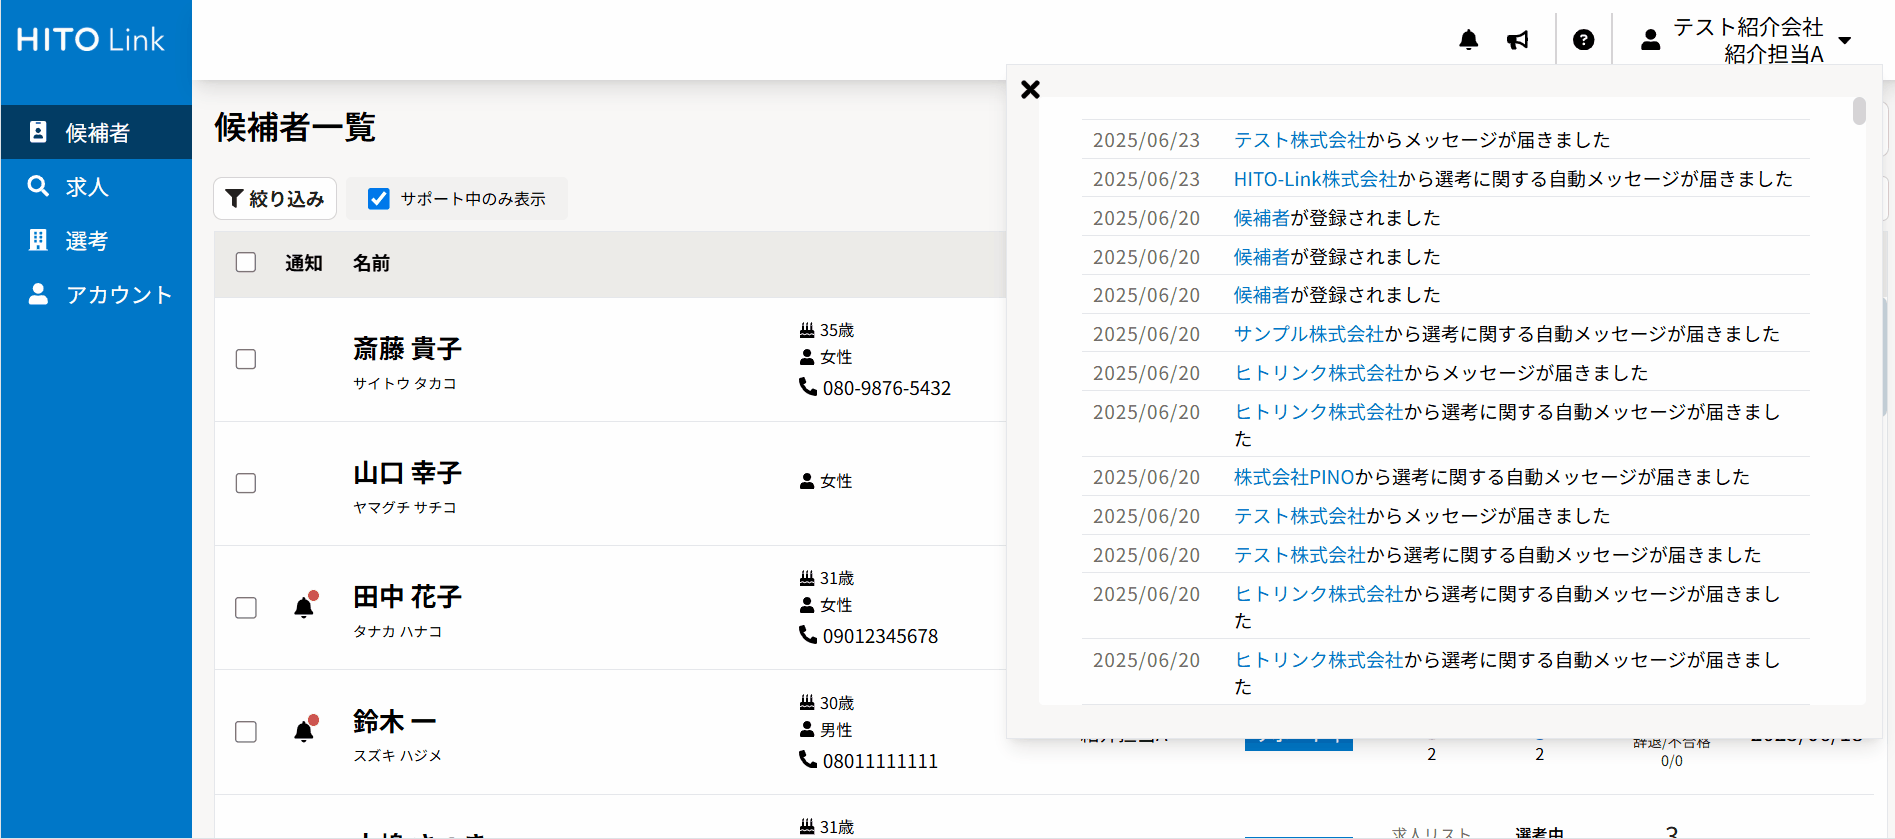This screenshot has height=839, width=1895.
Task: Open the HITO-Link株式会社 notification link
Action: [x=1314, y=179]
